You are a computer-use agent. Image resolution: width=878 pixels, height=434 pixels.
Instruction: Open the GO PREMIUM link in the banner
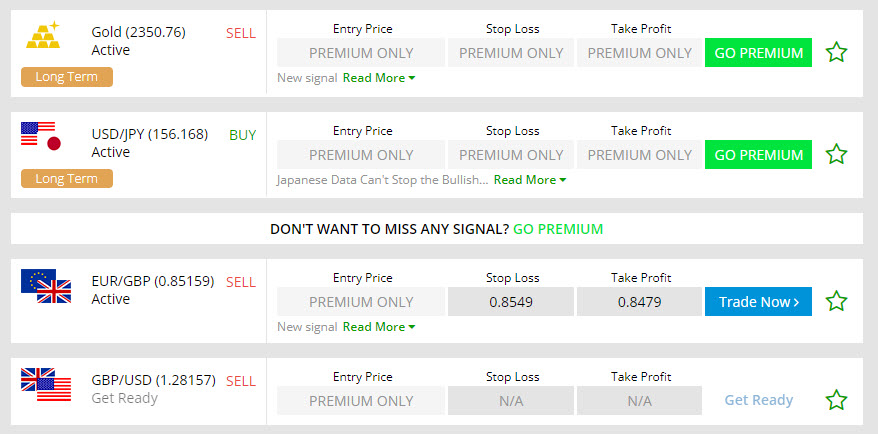[558, 229]
